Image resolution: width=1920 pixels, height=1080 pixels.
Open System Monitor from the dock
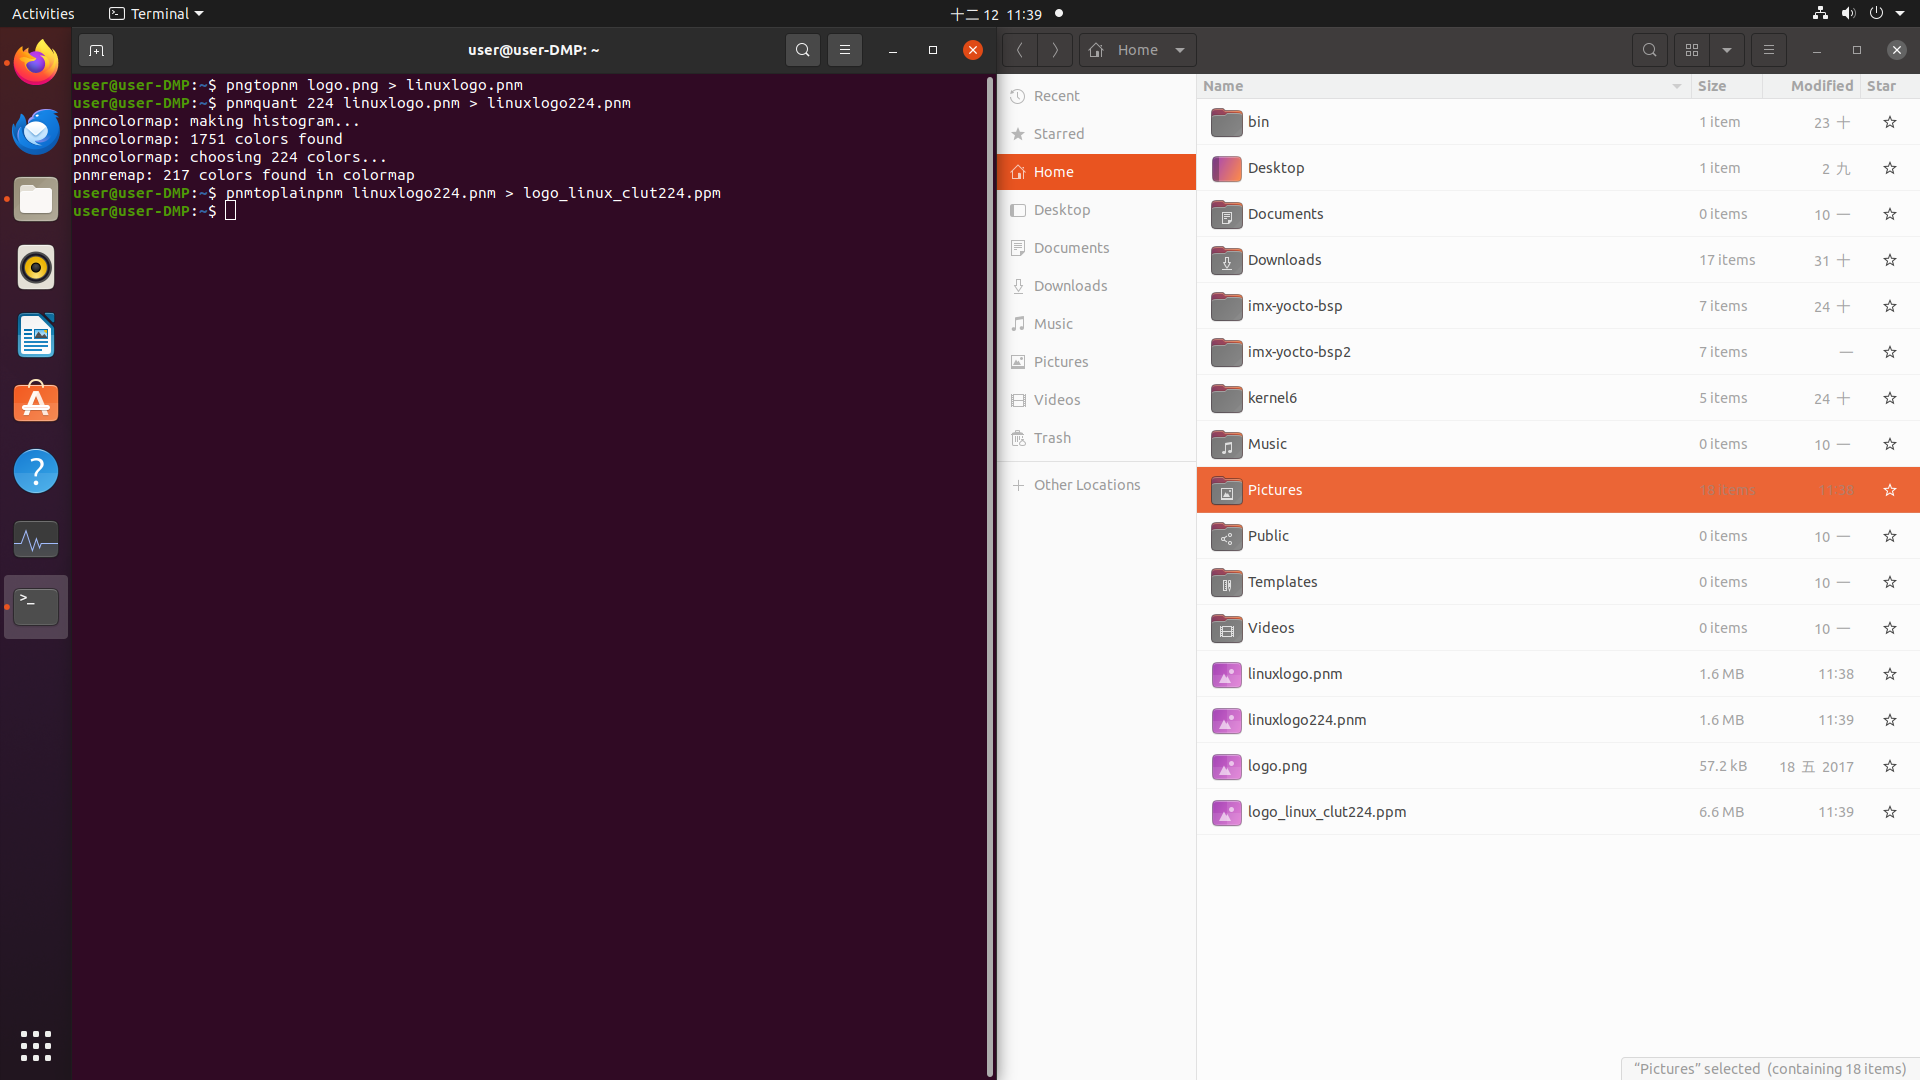coord(36,539)
